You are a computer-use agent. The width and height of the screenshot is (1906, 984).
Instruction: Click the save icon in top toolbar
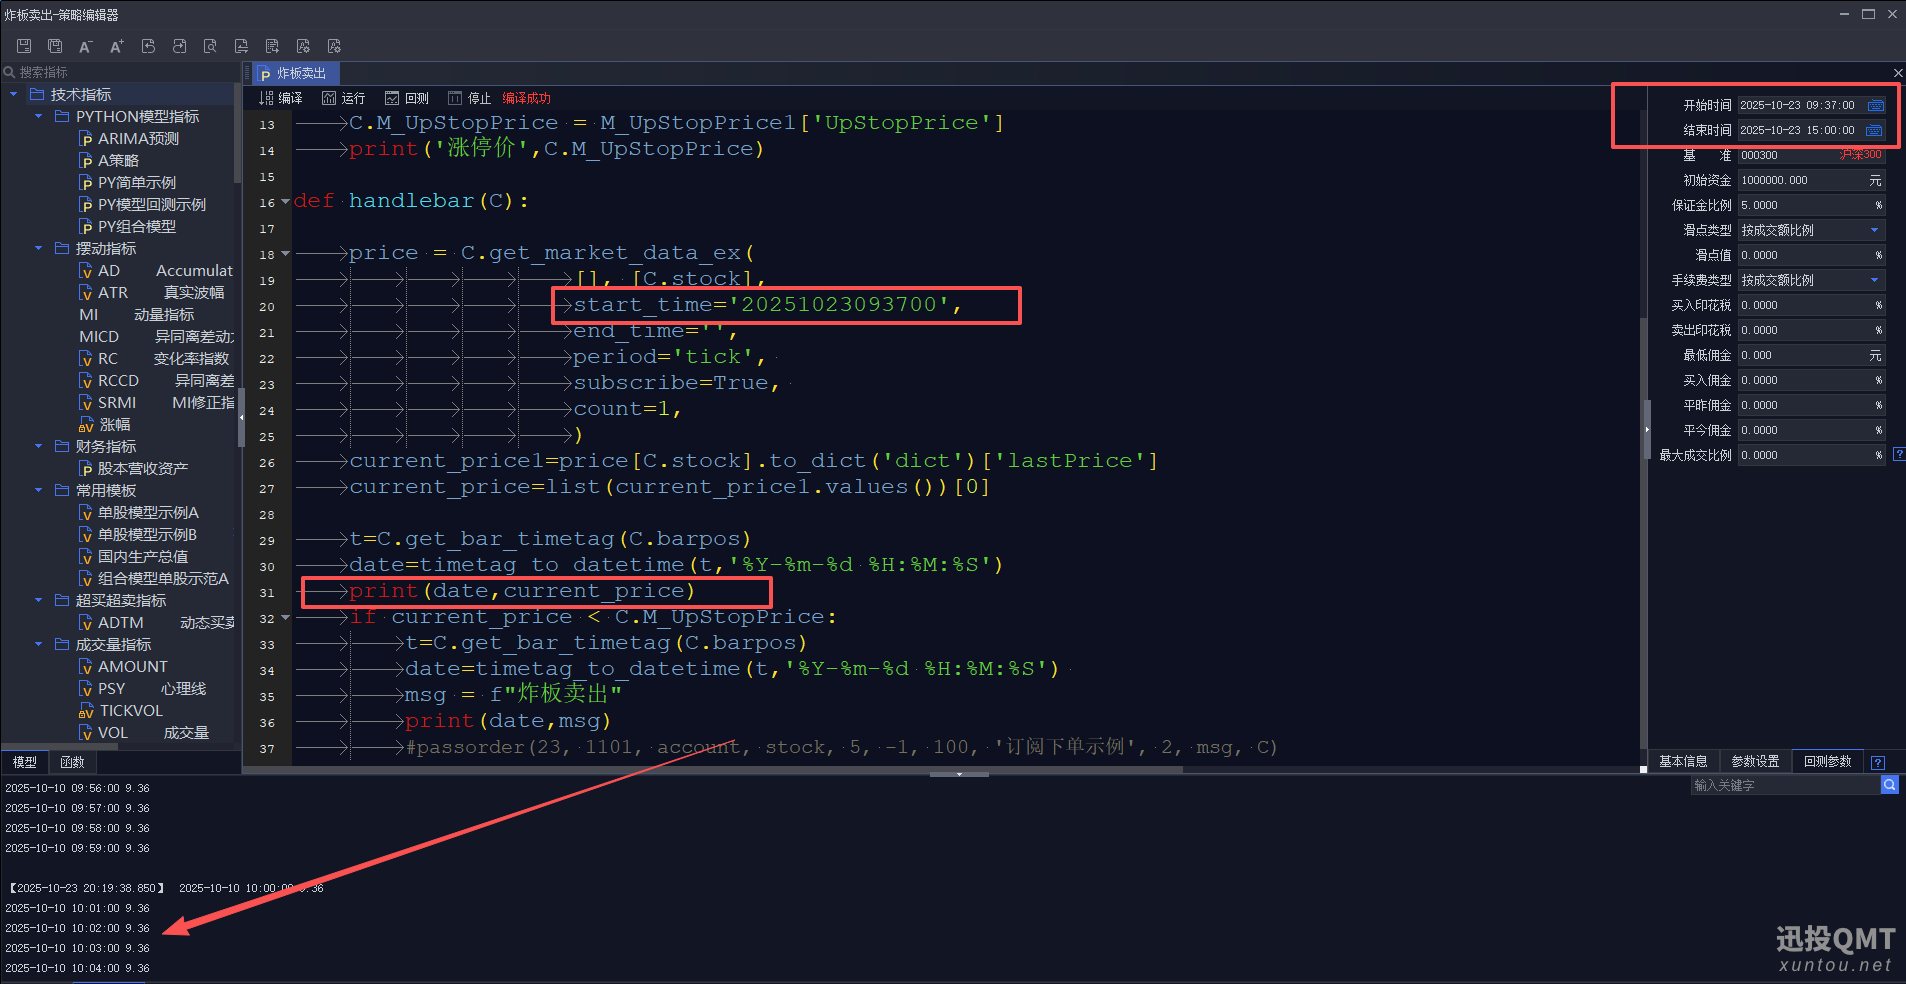tap(24, 46)
